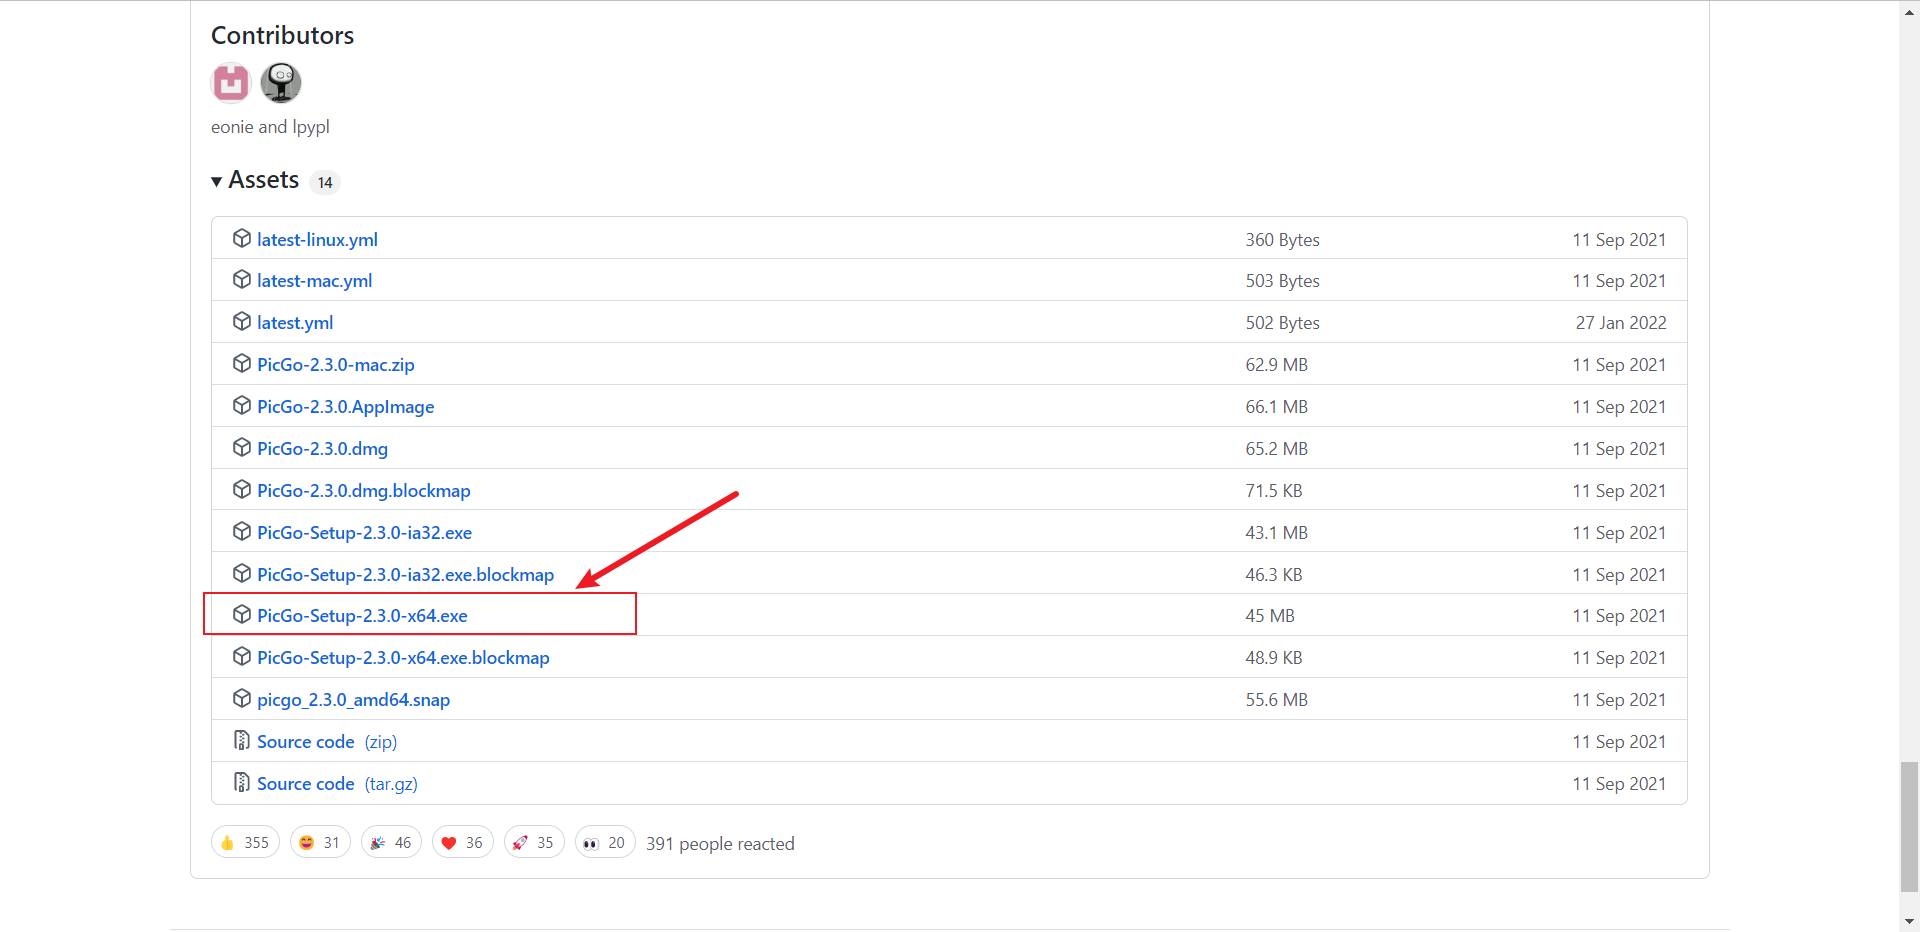This screenshot has height=932, width=1920.
Task: Click the '360 Bytes' file size
Action: pos(1283,240)
